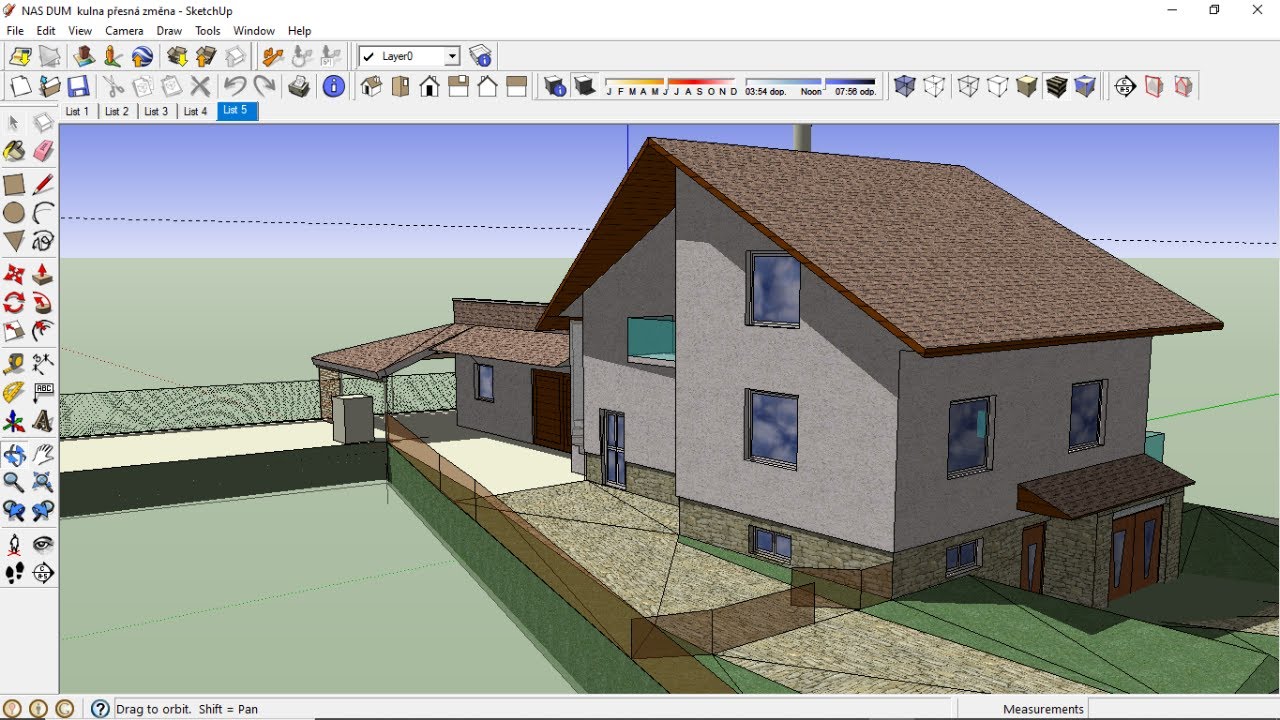Select the Offset tool
This screenshot has height=720, width=1280.
pyautogui.click(x=43, y=331)
